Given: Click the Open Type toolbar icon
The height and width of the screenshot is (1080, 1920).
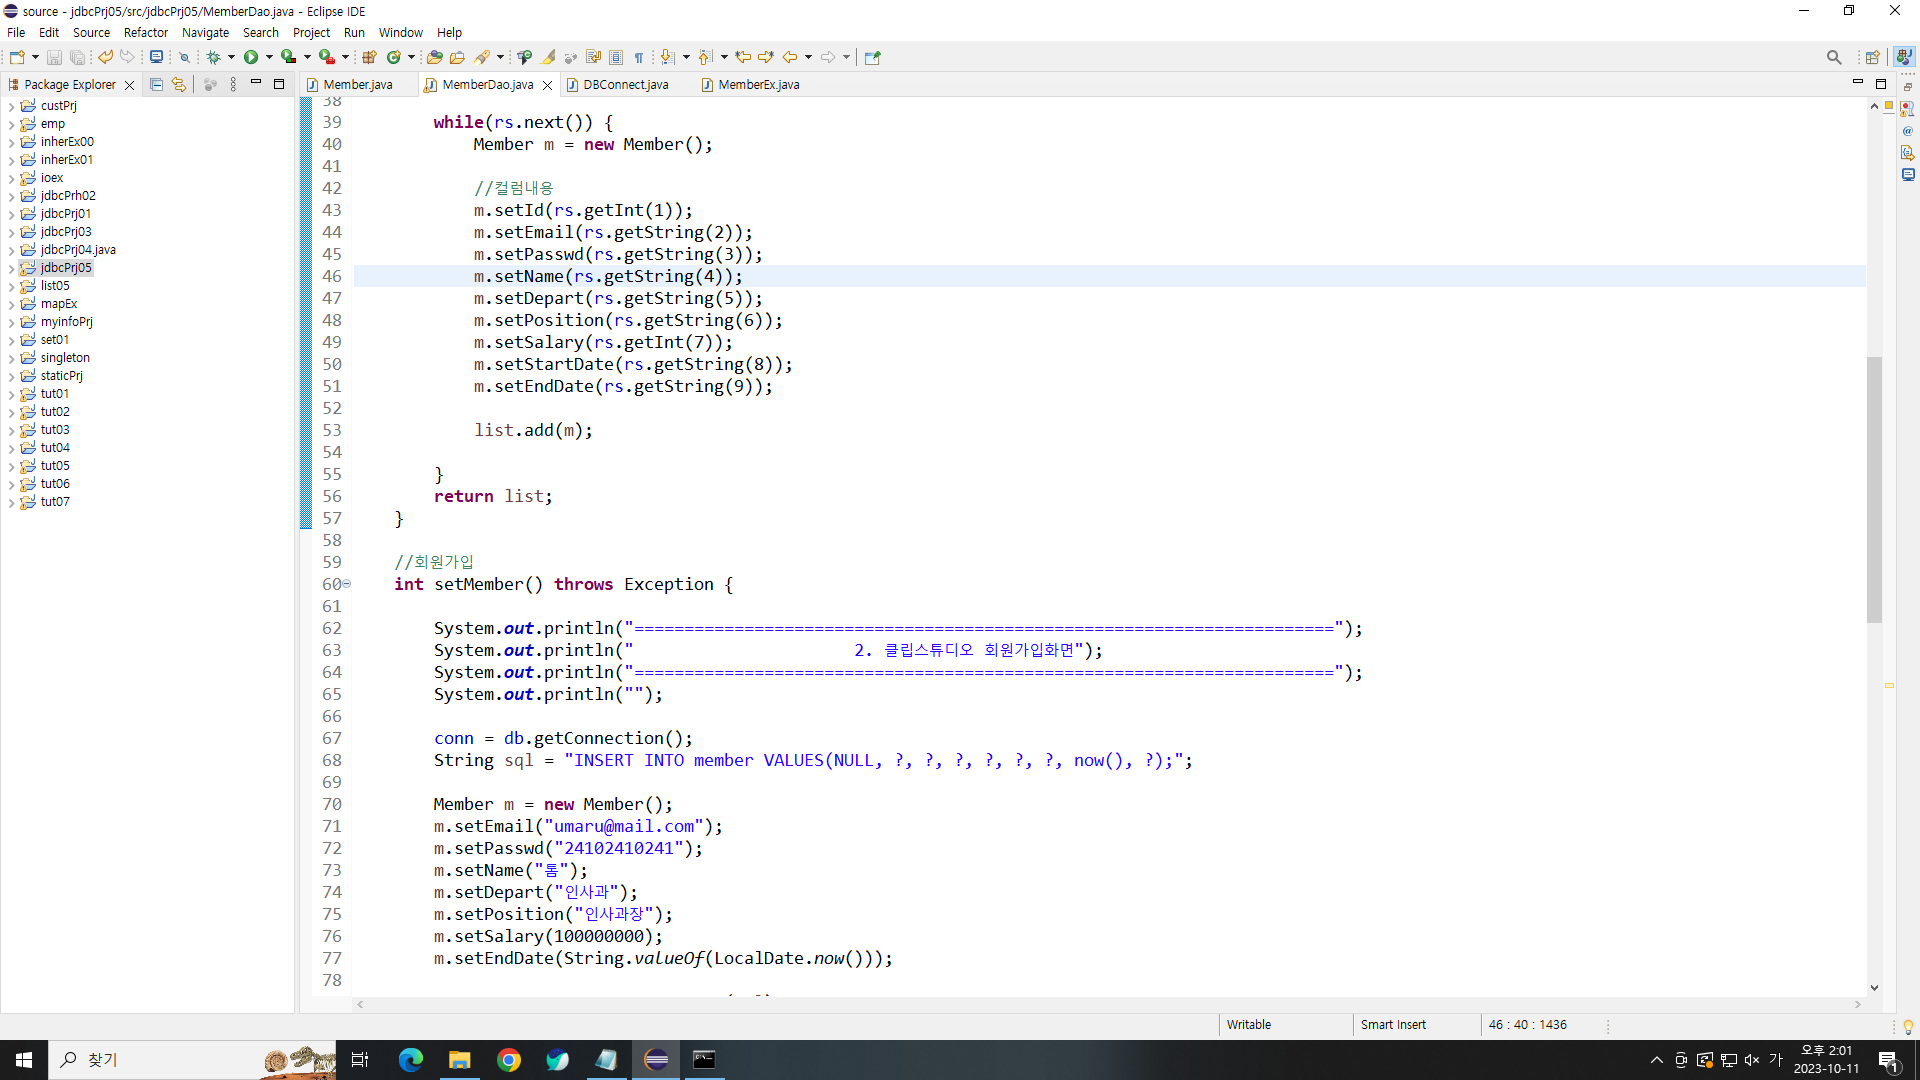Looking at the screenshot, I should pyautogui.click(x=434, y=57).
